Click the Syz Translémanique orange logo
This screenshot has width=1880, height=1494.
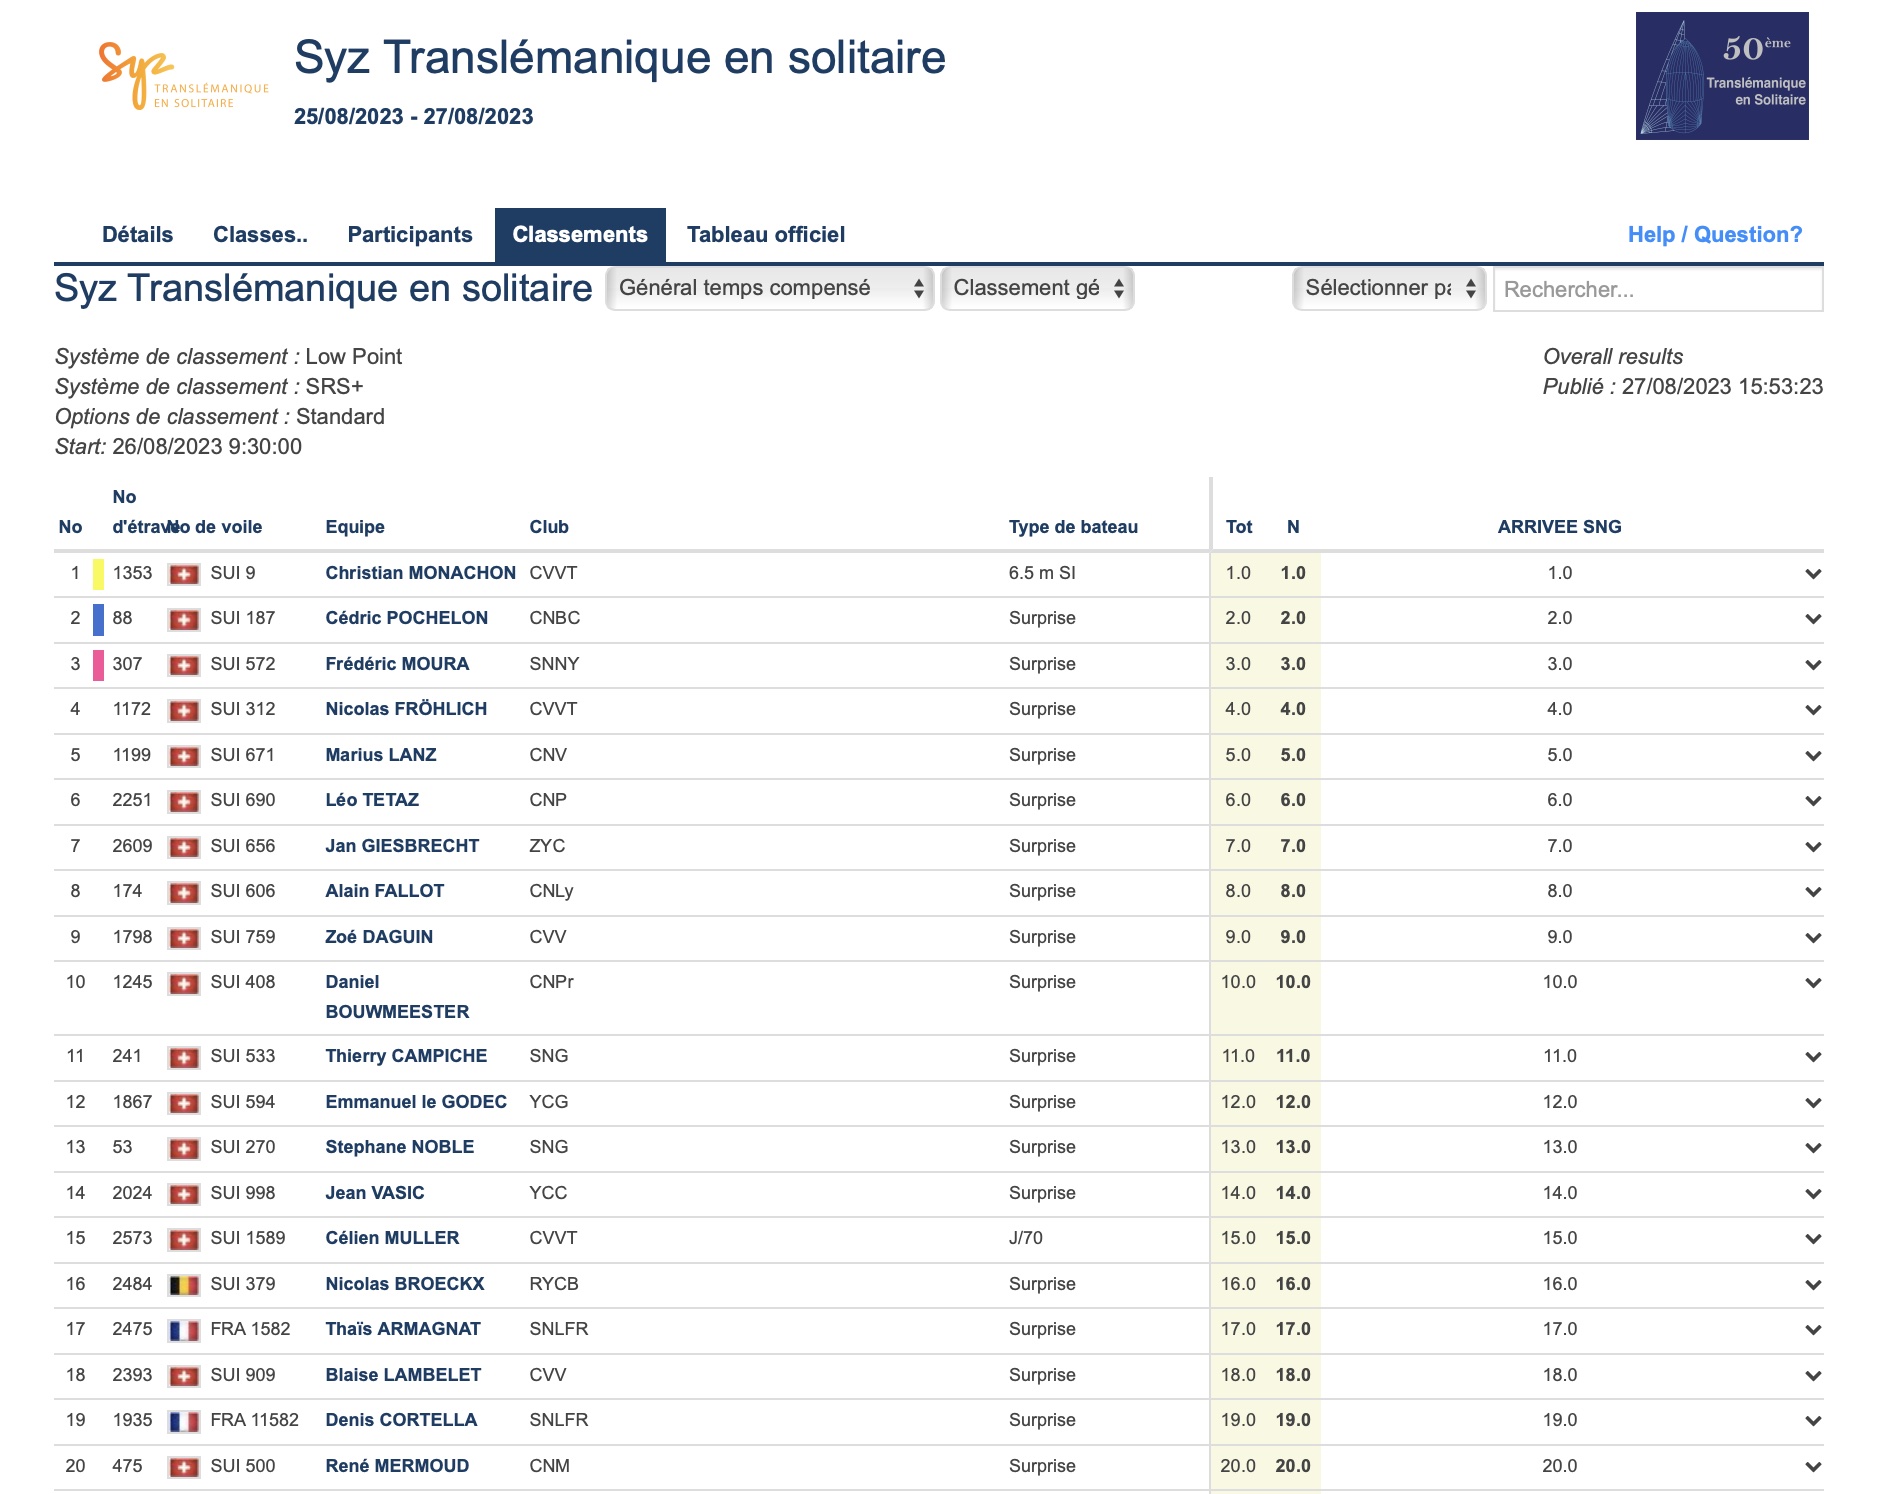click(182, 75)
